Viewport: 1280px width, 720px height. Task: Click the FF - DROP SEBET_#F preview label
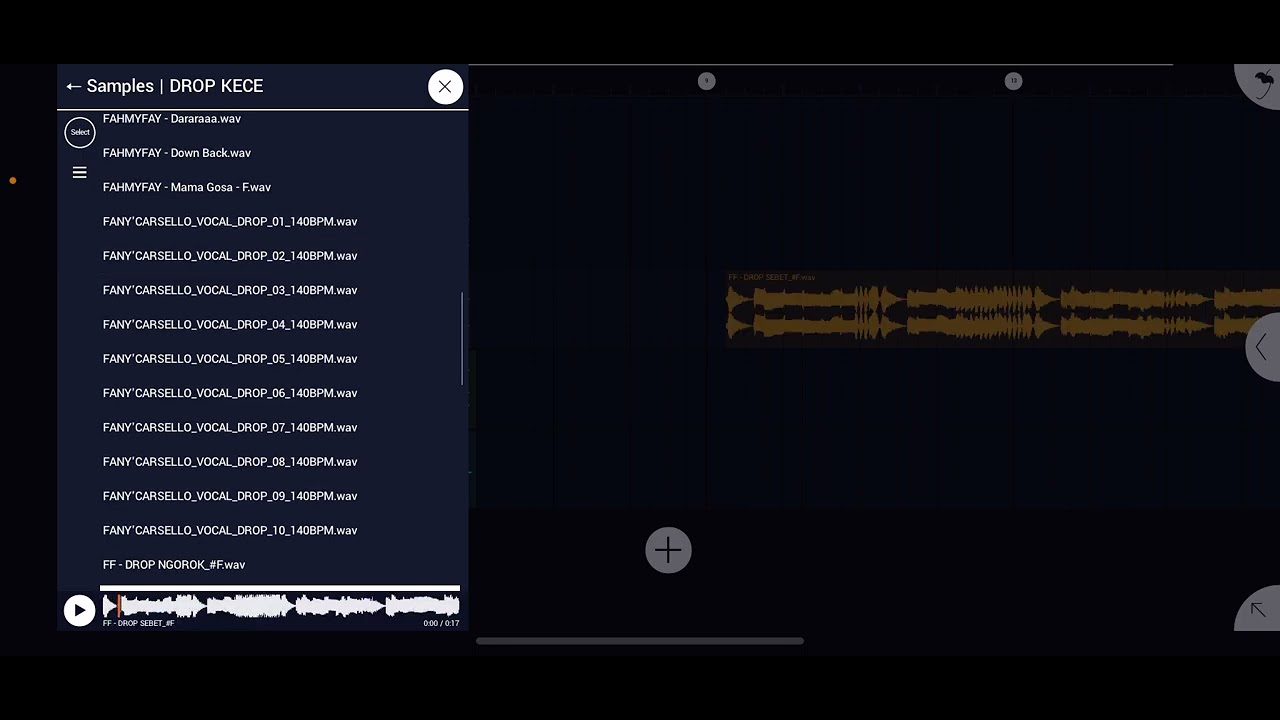coord(138,624)
